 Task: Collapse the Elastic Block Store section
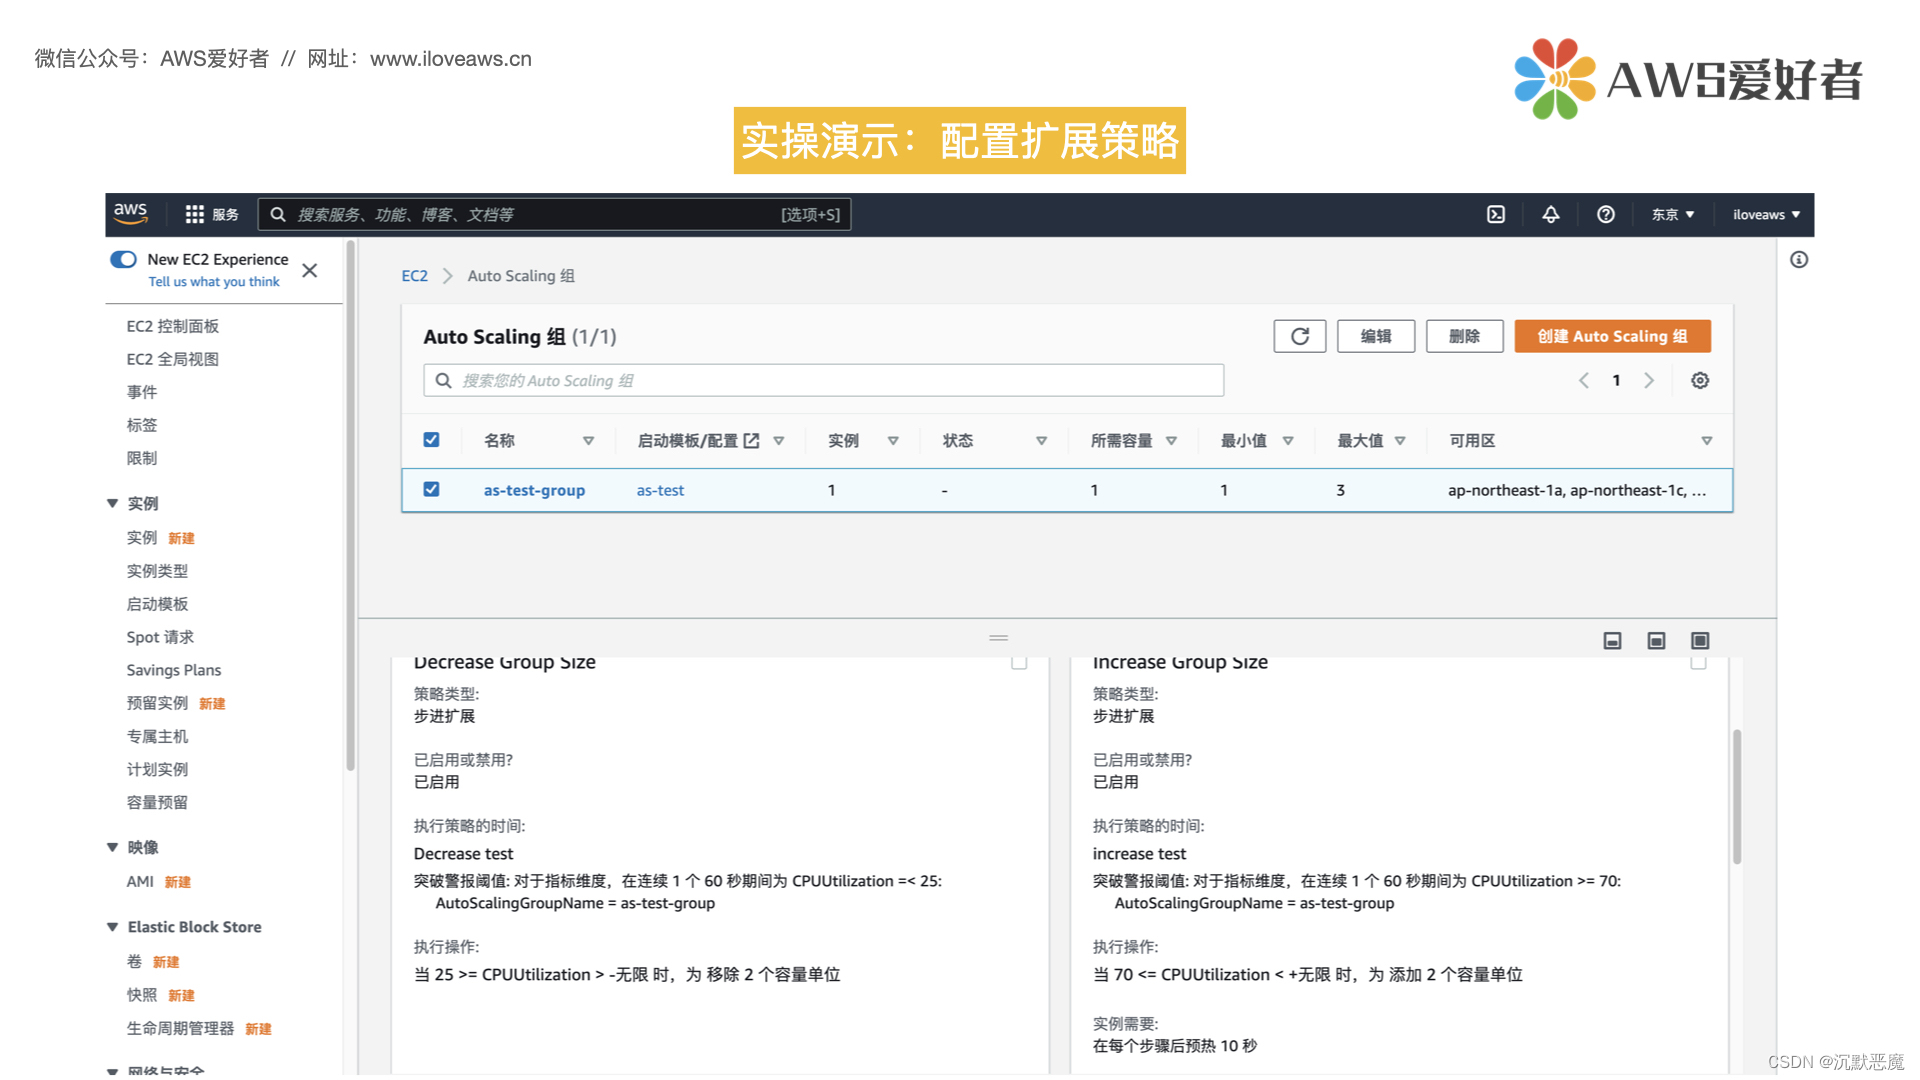[112, 927]
